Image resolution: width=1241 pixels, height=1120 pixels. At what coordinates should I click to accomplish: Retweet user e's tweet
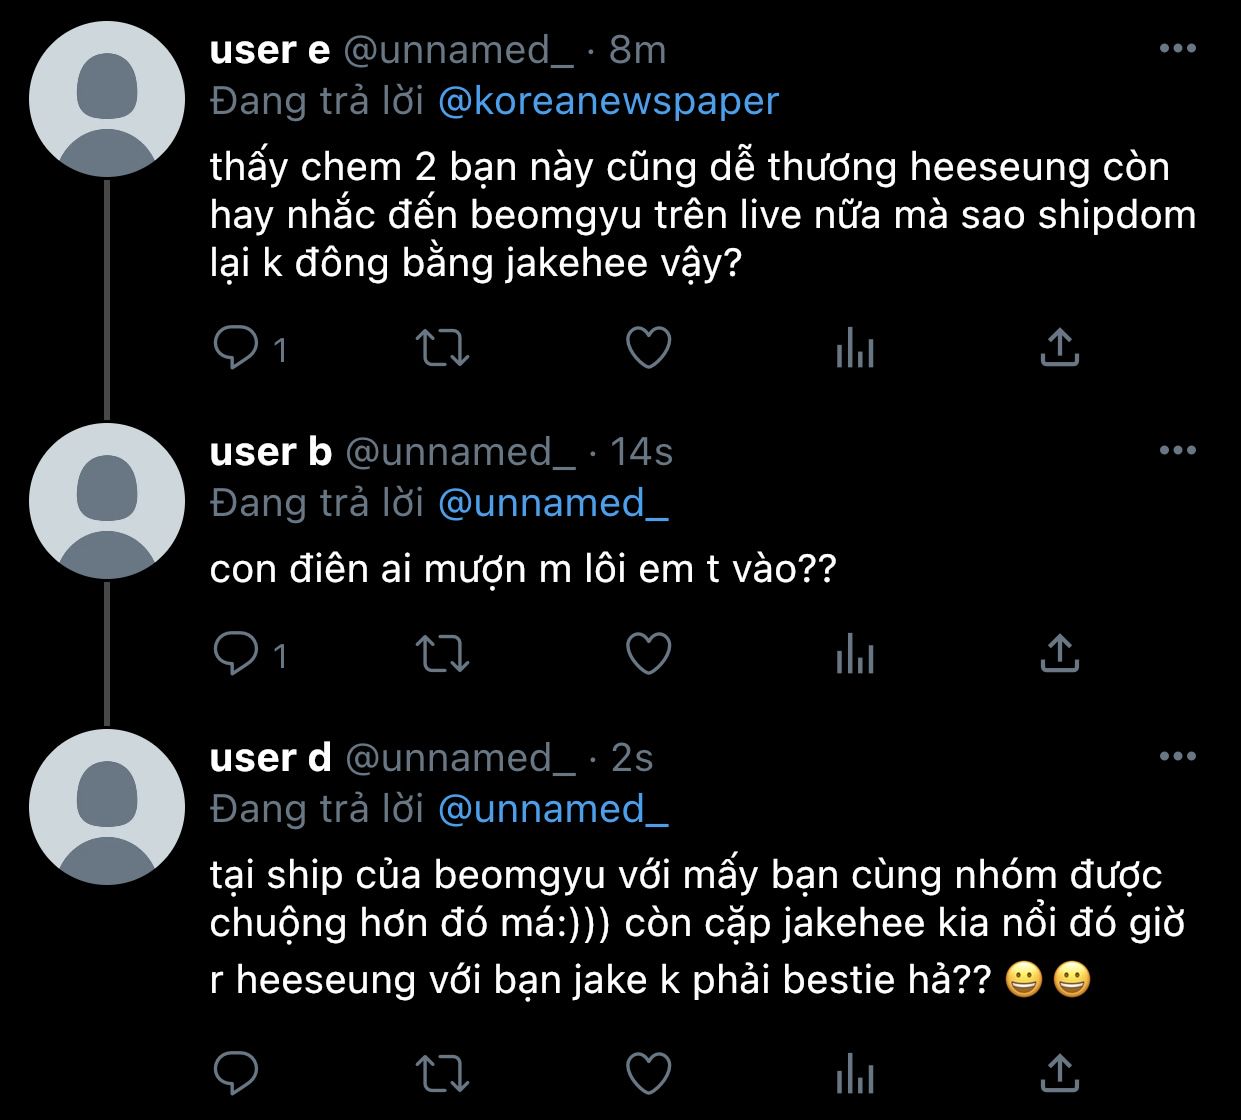click(442, 348)
